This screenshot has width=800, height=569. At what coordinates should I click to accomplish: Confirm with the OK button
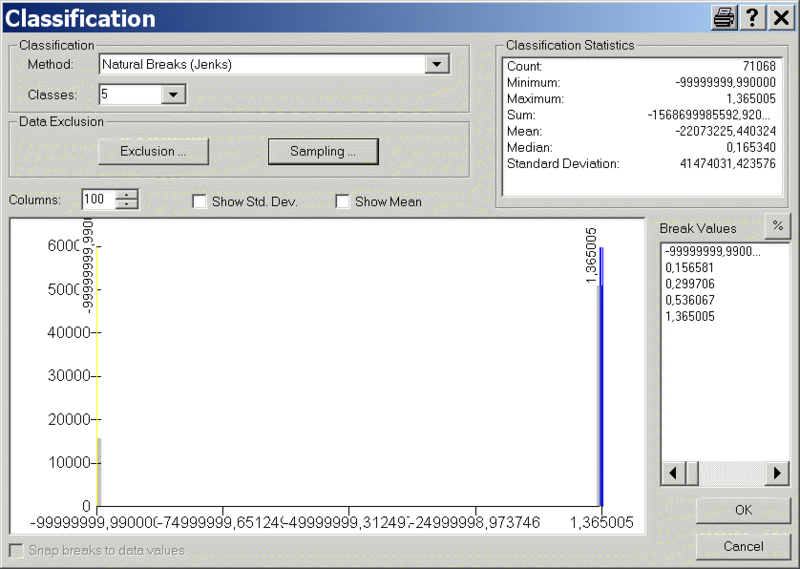click(743, 510)
